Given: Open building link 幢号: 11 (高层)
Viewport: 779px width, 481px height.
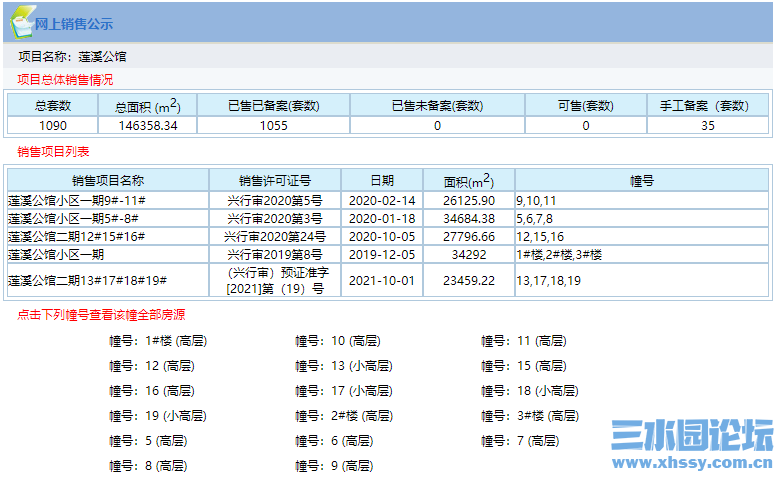Looking at the screenshot, I should click(x=524, y=341).
